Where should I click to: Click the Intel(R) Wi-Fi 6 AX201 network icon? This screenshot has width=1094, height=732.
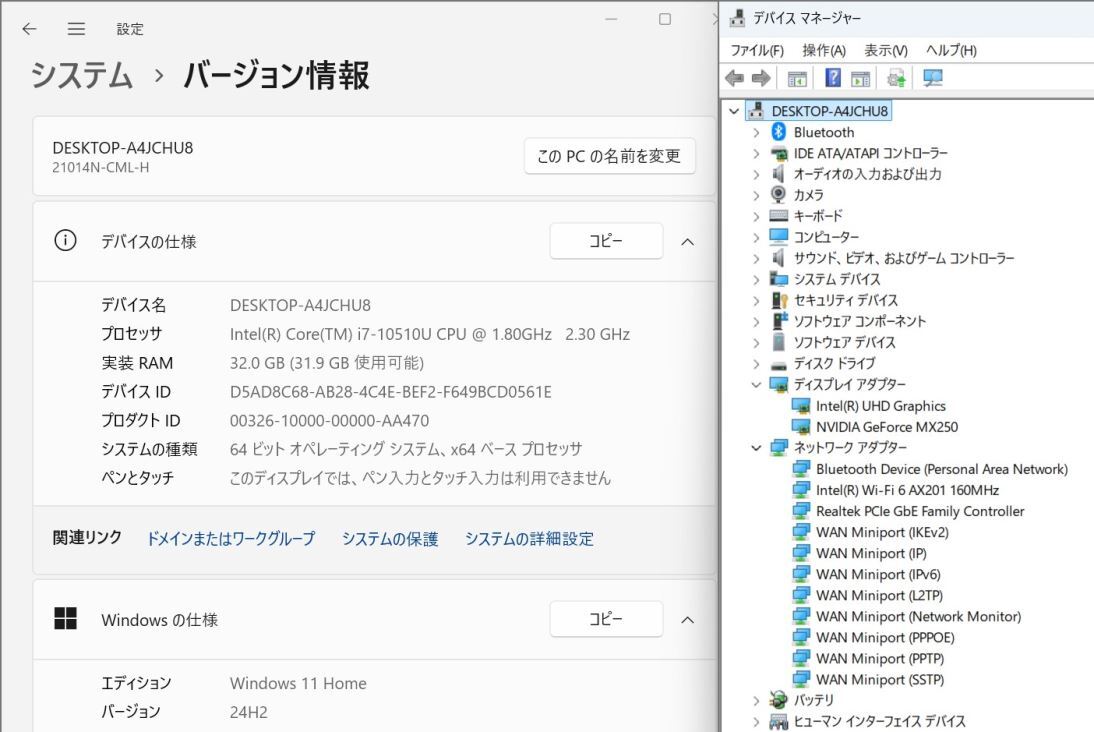click(801, 490)
